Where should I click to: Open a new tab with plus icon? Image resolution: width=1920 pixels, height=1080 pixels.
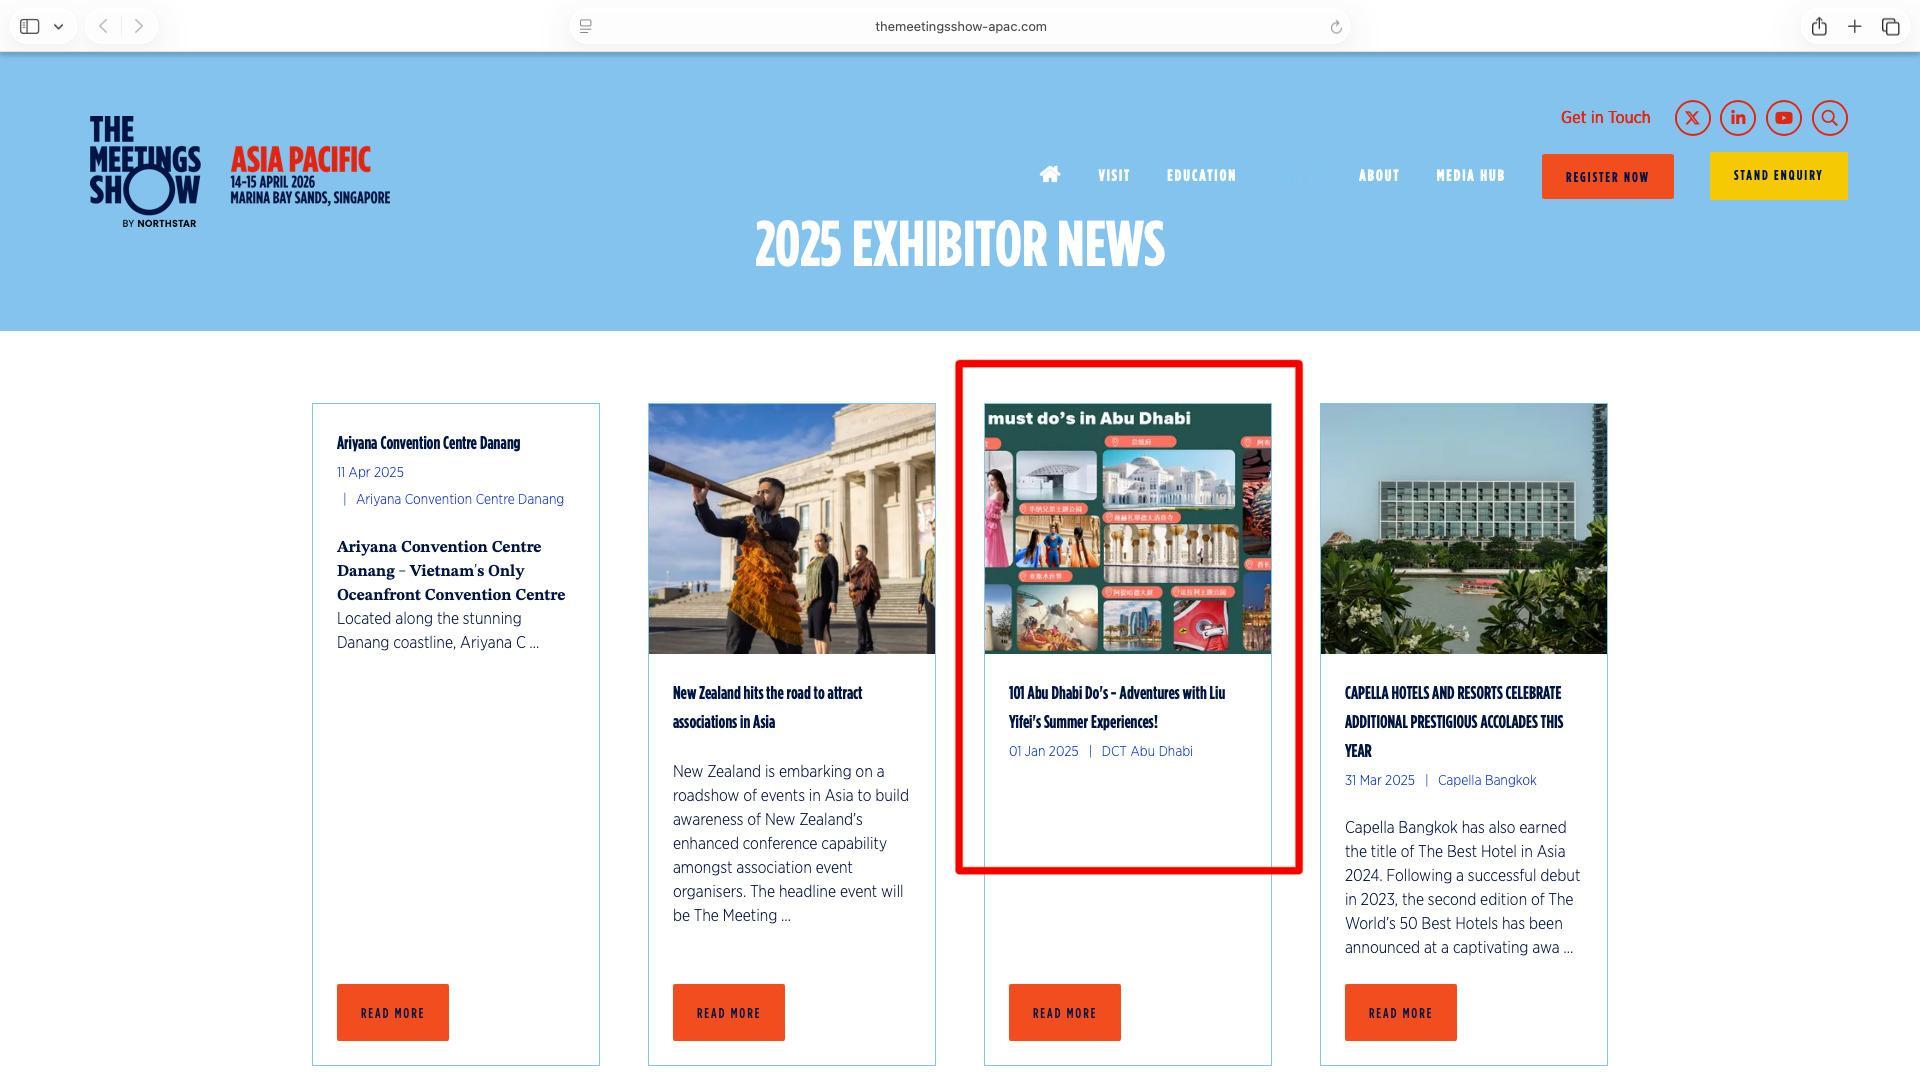[x=1854, y=27]
